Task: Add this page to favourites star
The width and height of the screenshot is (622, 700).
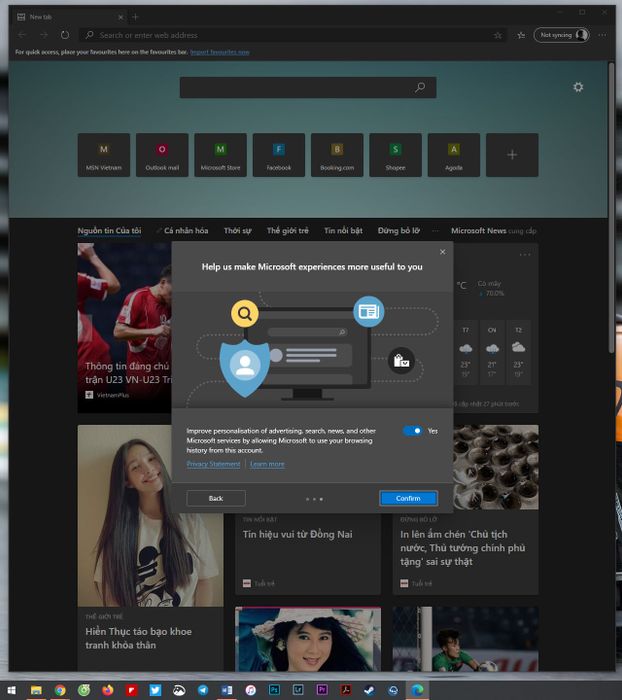Action: click(498, 35)
